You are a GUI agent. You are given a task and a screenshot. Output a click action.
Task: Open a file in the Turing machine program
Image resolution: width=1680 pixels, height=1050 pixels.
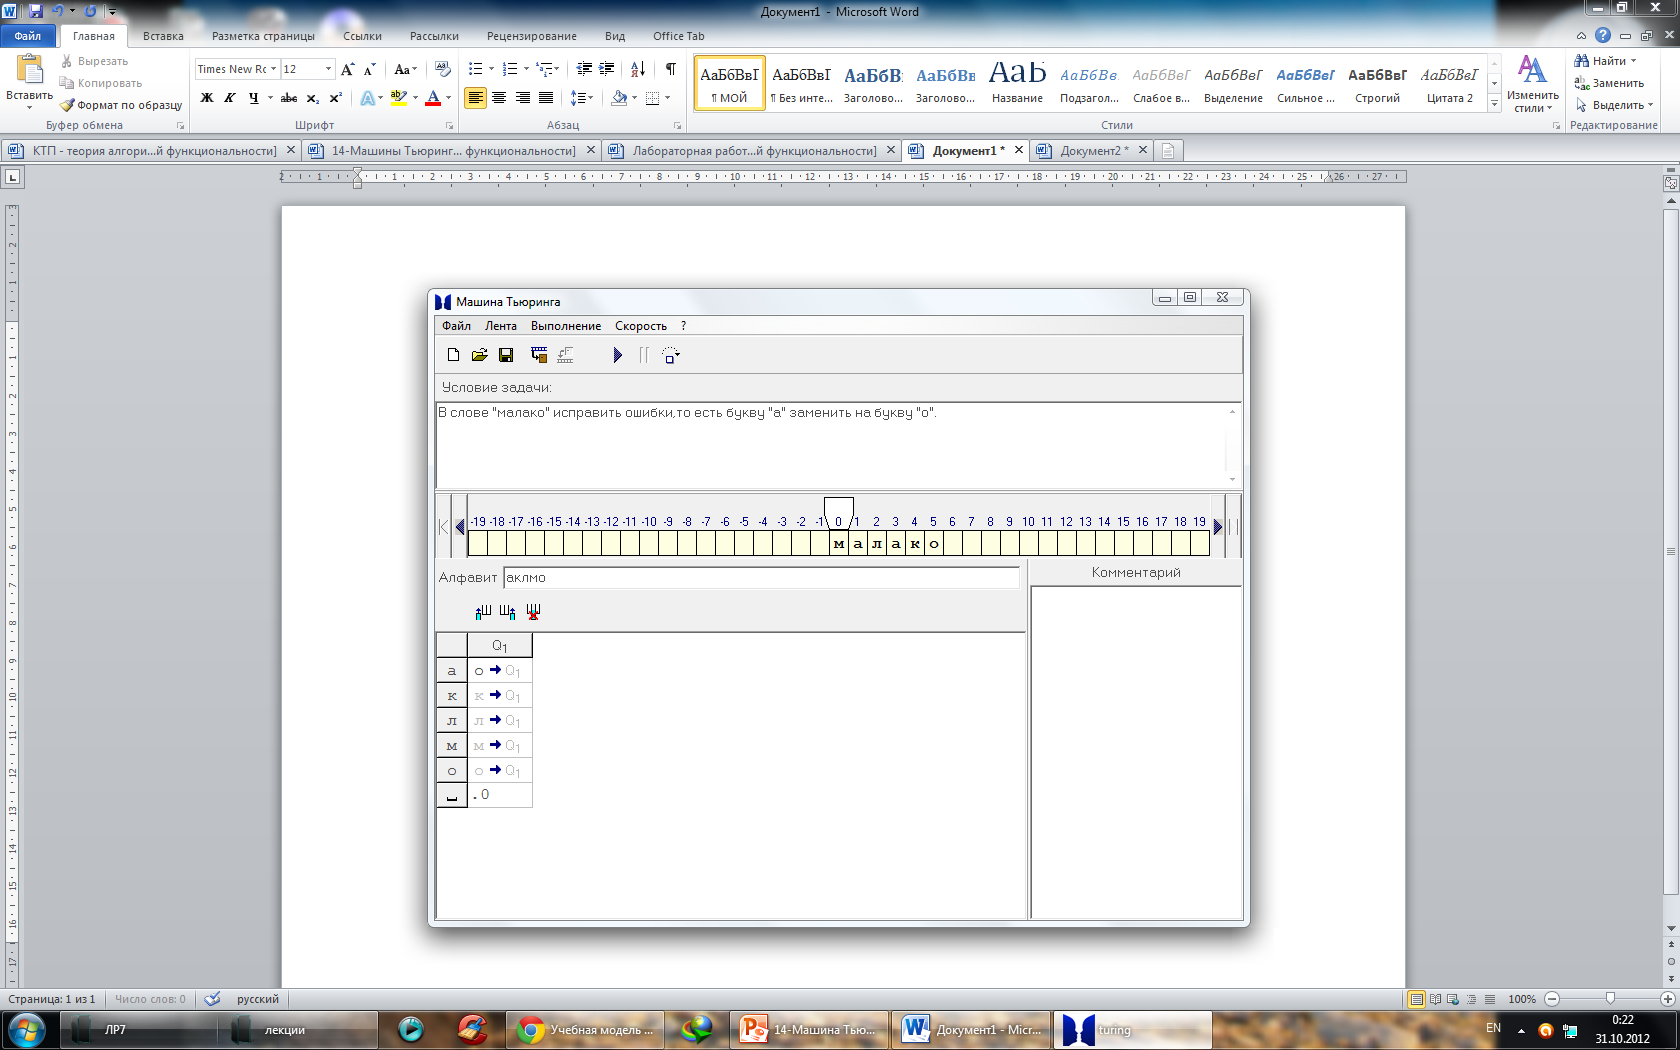pyautogui.click(x=479, y=355)
